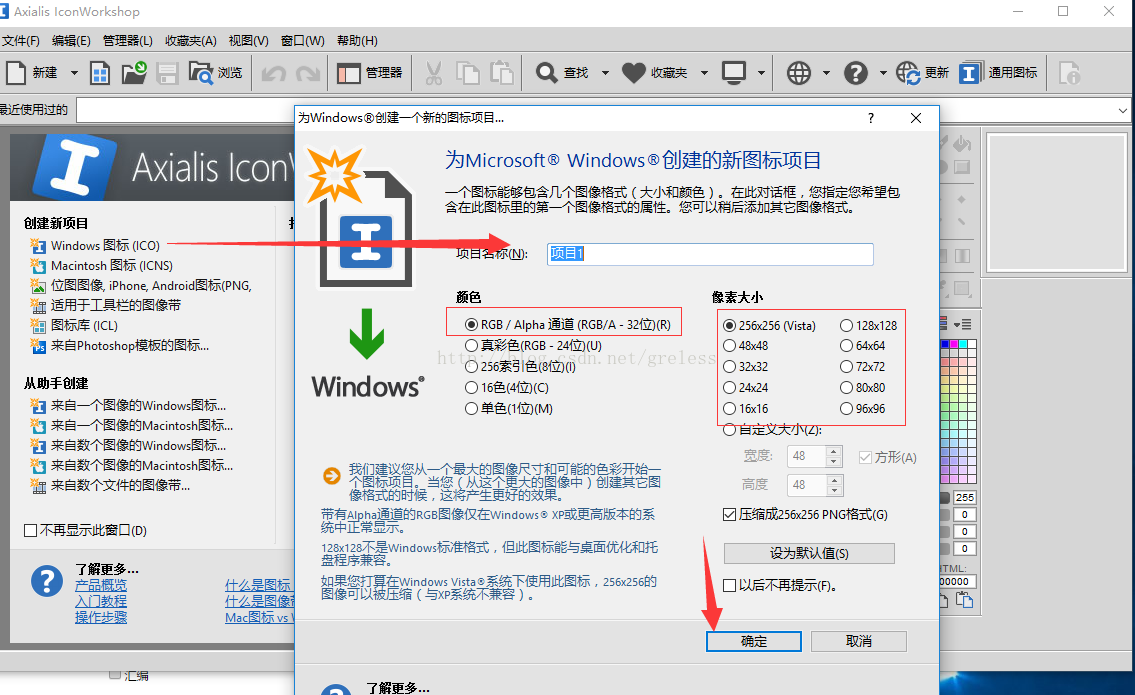1135x695 pixels.
Task: Open the View (视图) menu
Action: click(x=248, y=41)
